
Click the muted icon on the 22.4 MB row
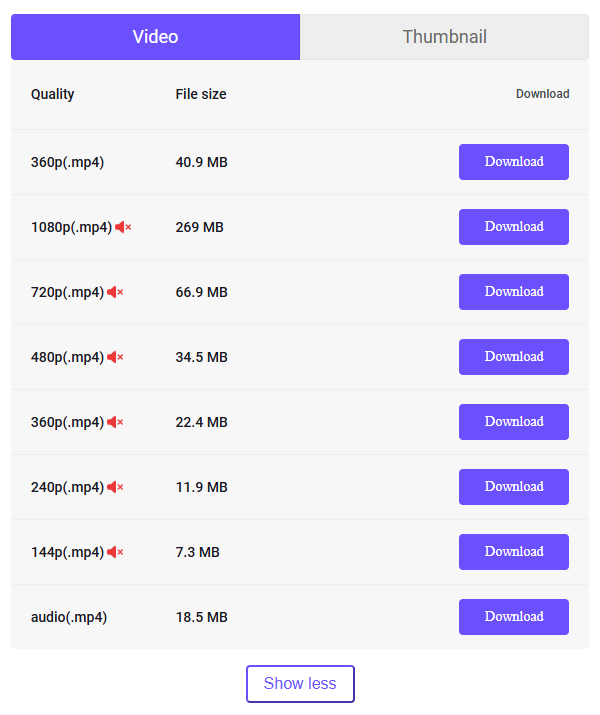click(x=115, y=422)
